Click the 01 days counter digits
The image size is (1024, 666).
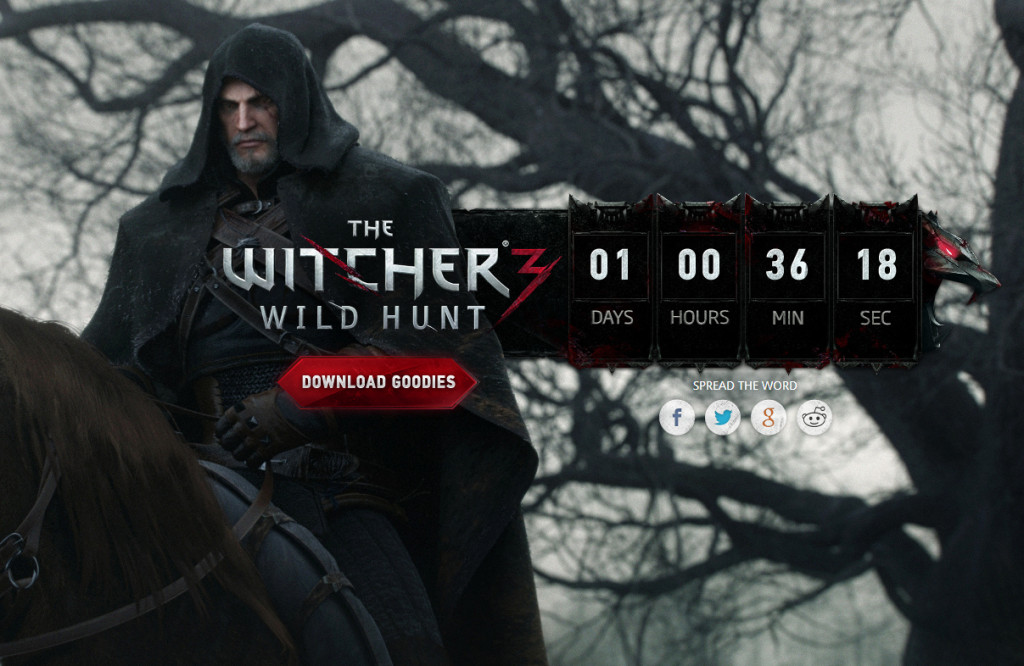pyautogui.click(x=610, y=264)
